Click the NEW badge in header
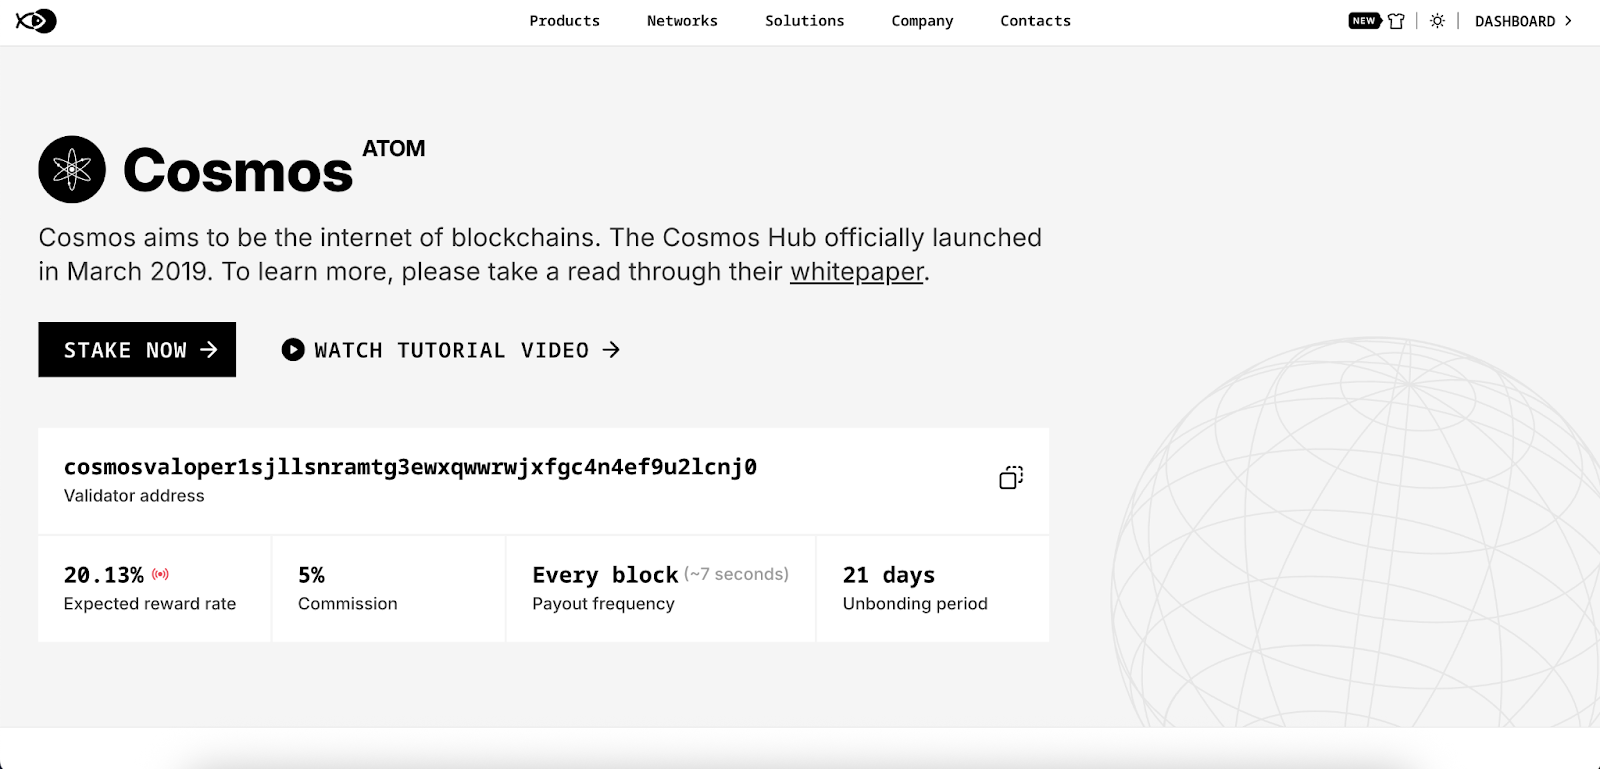 [1364, 21]
